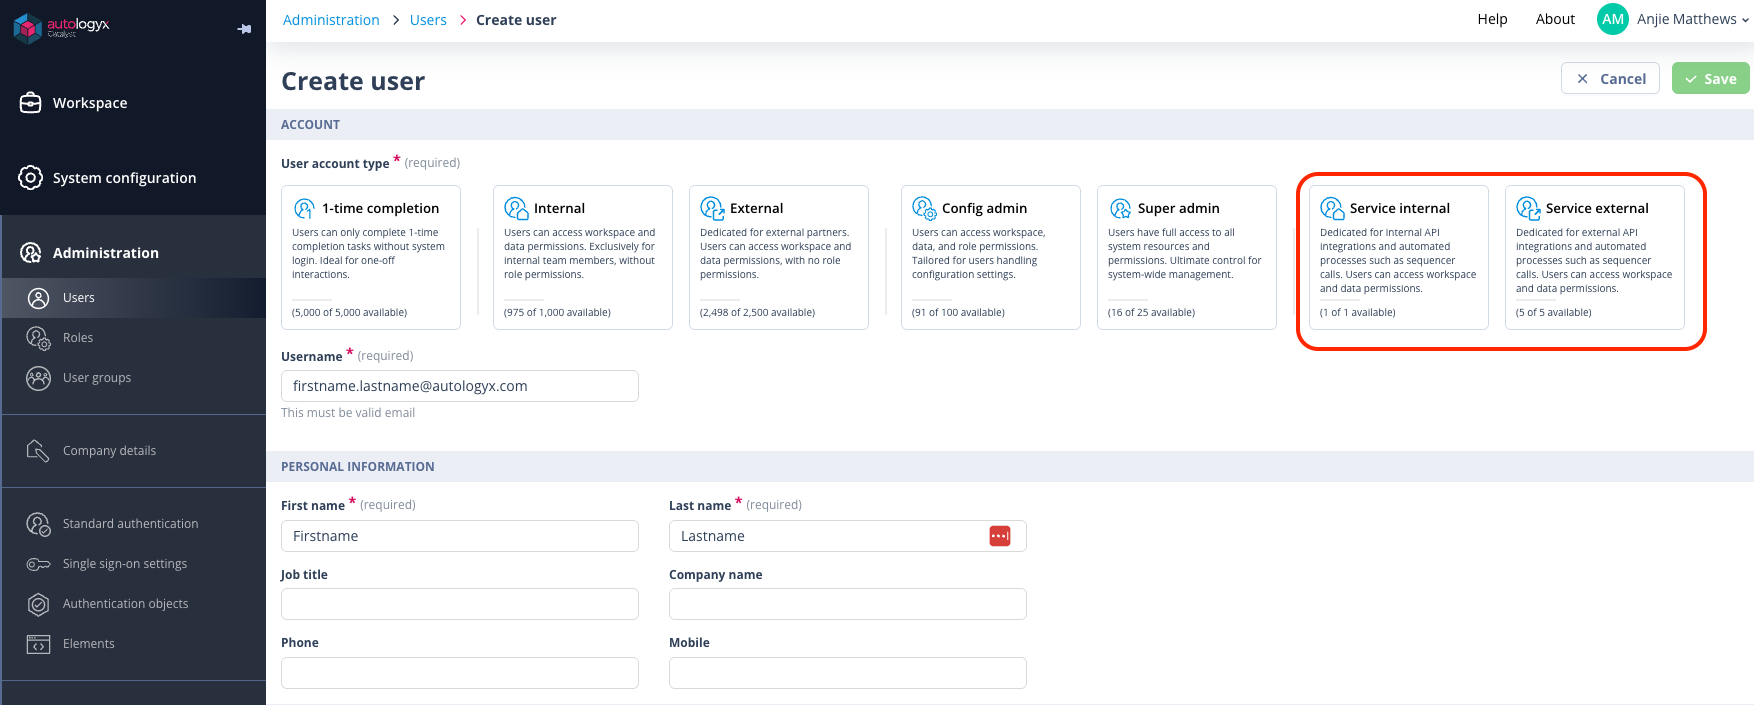Screen dimensions: 1754x705
Task: Click the Super admin account icon
Action: coord(1120,208)
